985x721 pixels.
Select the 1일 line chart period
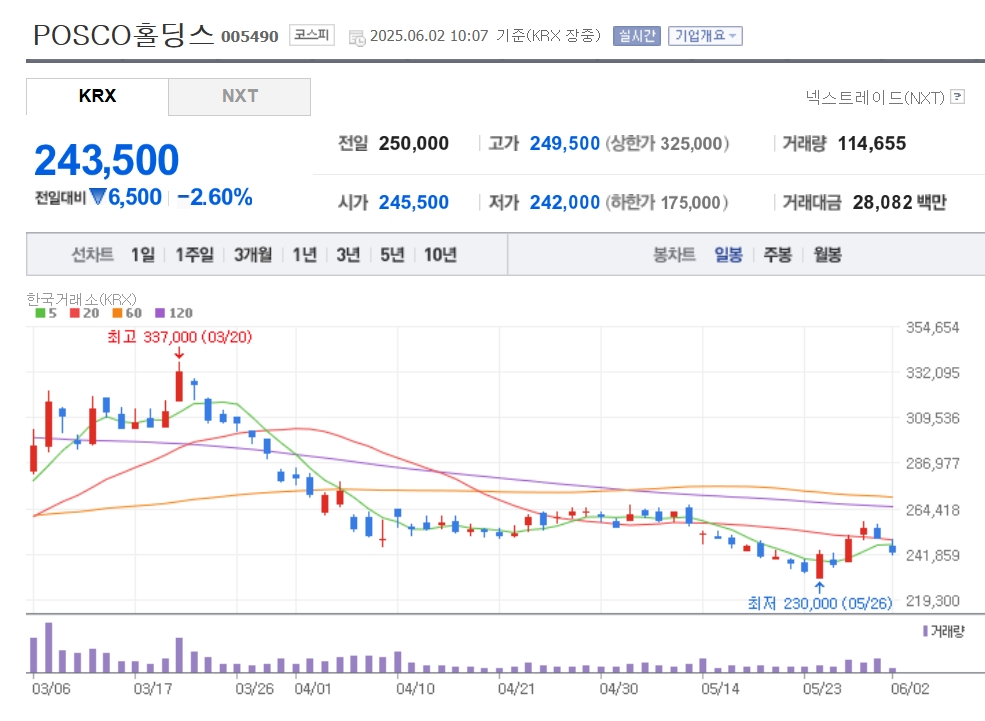(143, 254)
